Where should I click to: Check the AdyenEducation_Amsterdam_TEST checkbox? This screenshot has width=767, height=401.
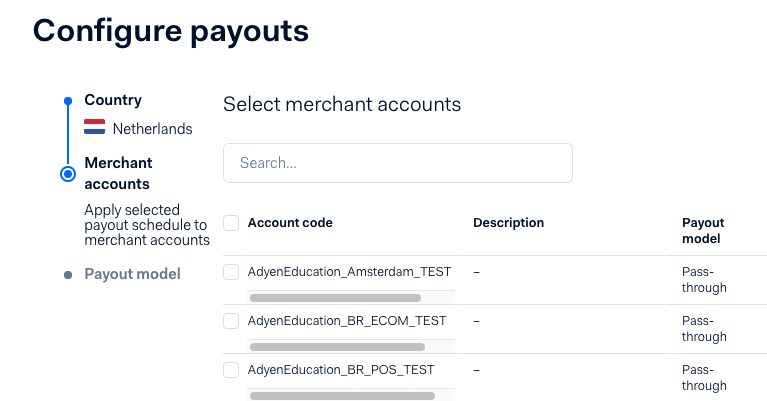[231, 272]
